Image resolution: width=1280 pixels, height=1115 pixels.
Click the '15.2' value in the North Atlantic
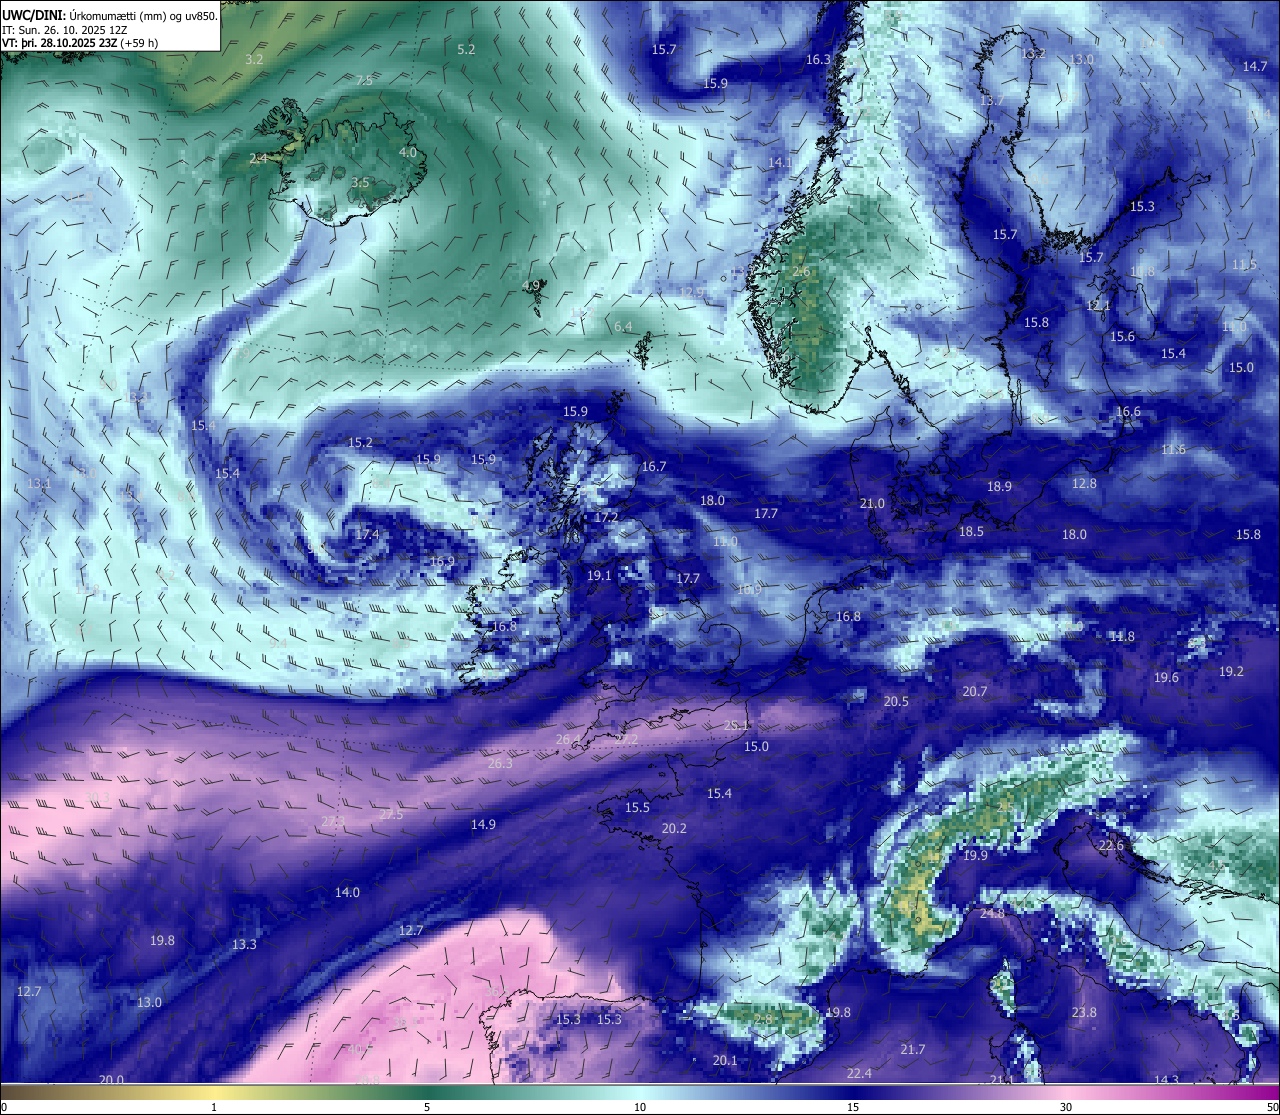[360, 443]
